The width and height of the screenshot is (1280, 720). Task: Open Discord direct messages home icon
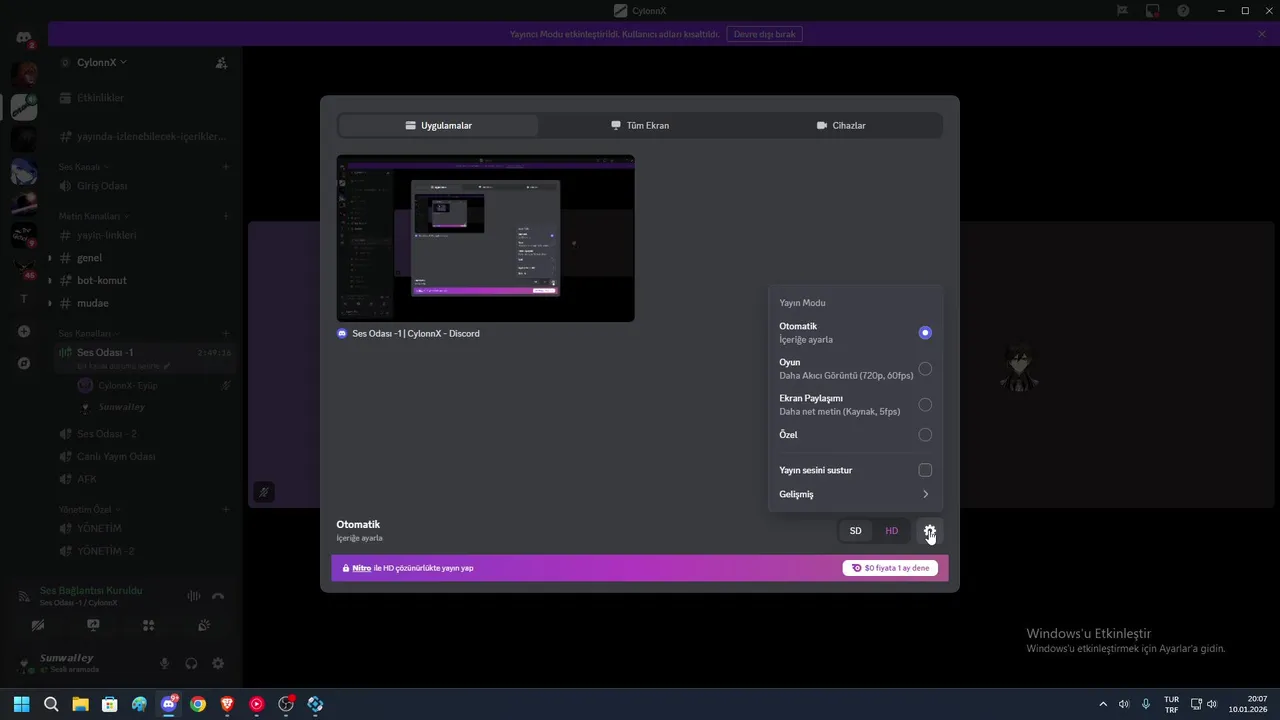coord(24,38)
